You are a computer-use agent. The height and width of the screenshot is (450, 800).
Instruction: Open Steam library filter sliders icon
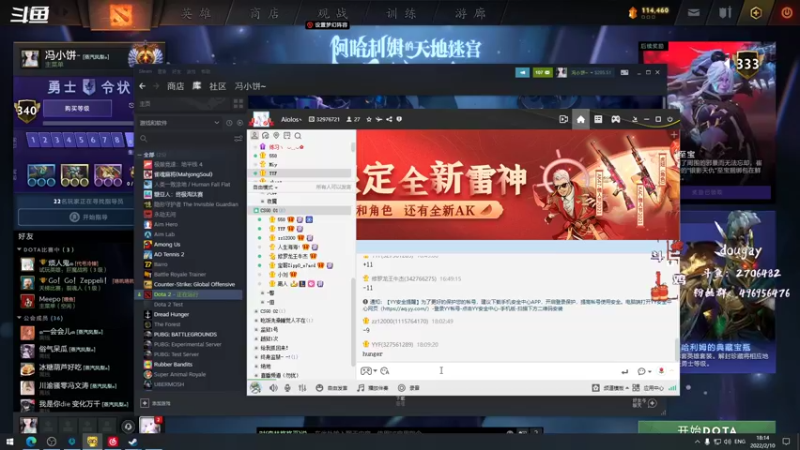[x=238, y=139]
